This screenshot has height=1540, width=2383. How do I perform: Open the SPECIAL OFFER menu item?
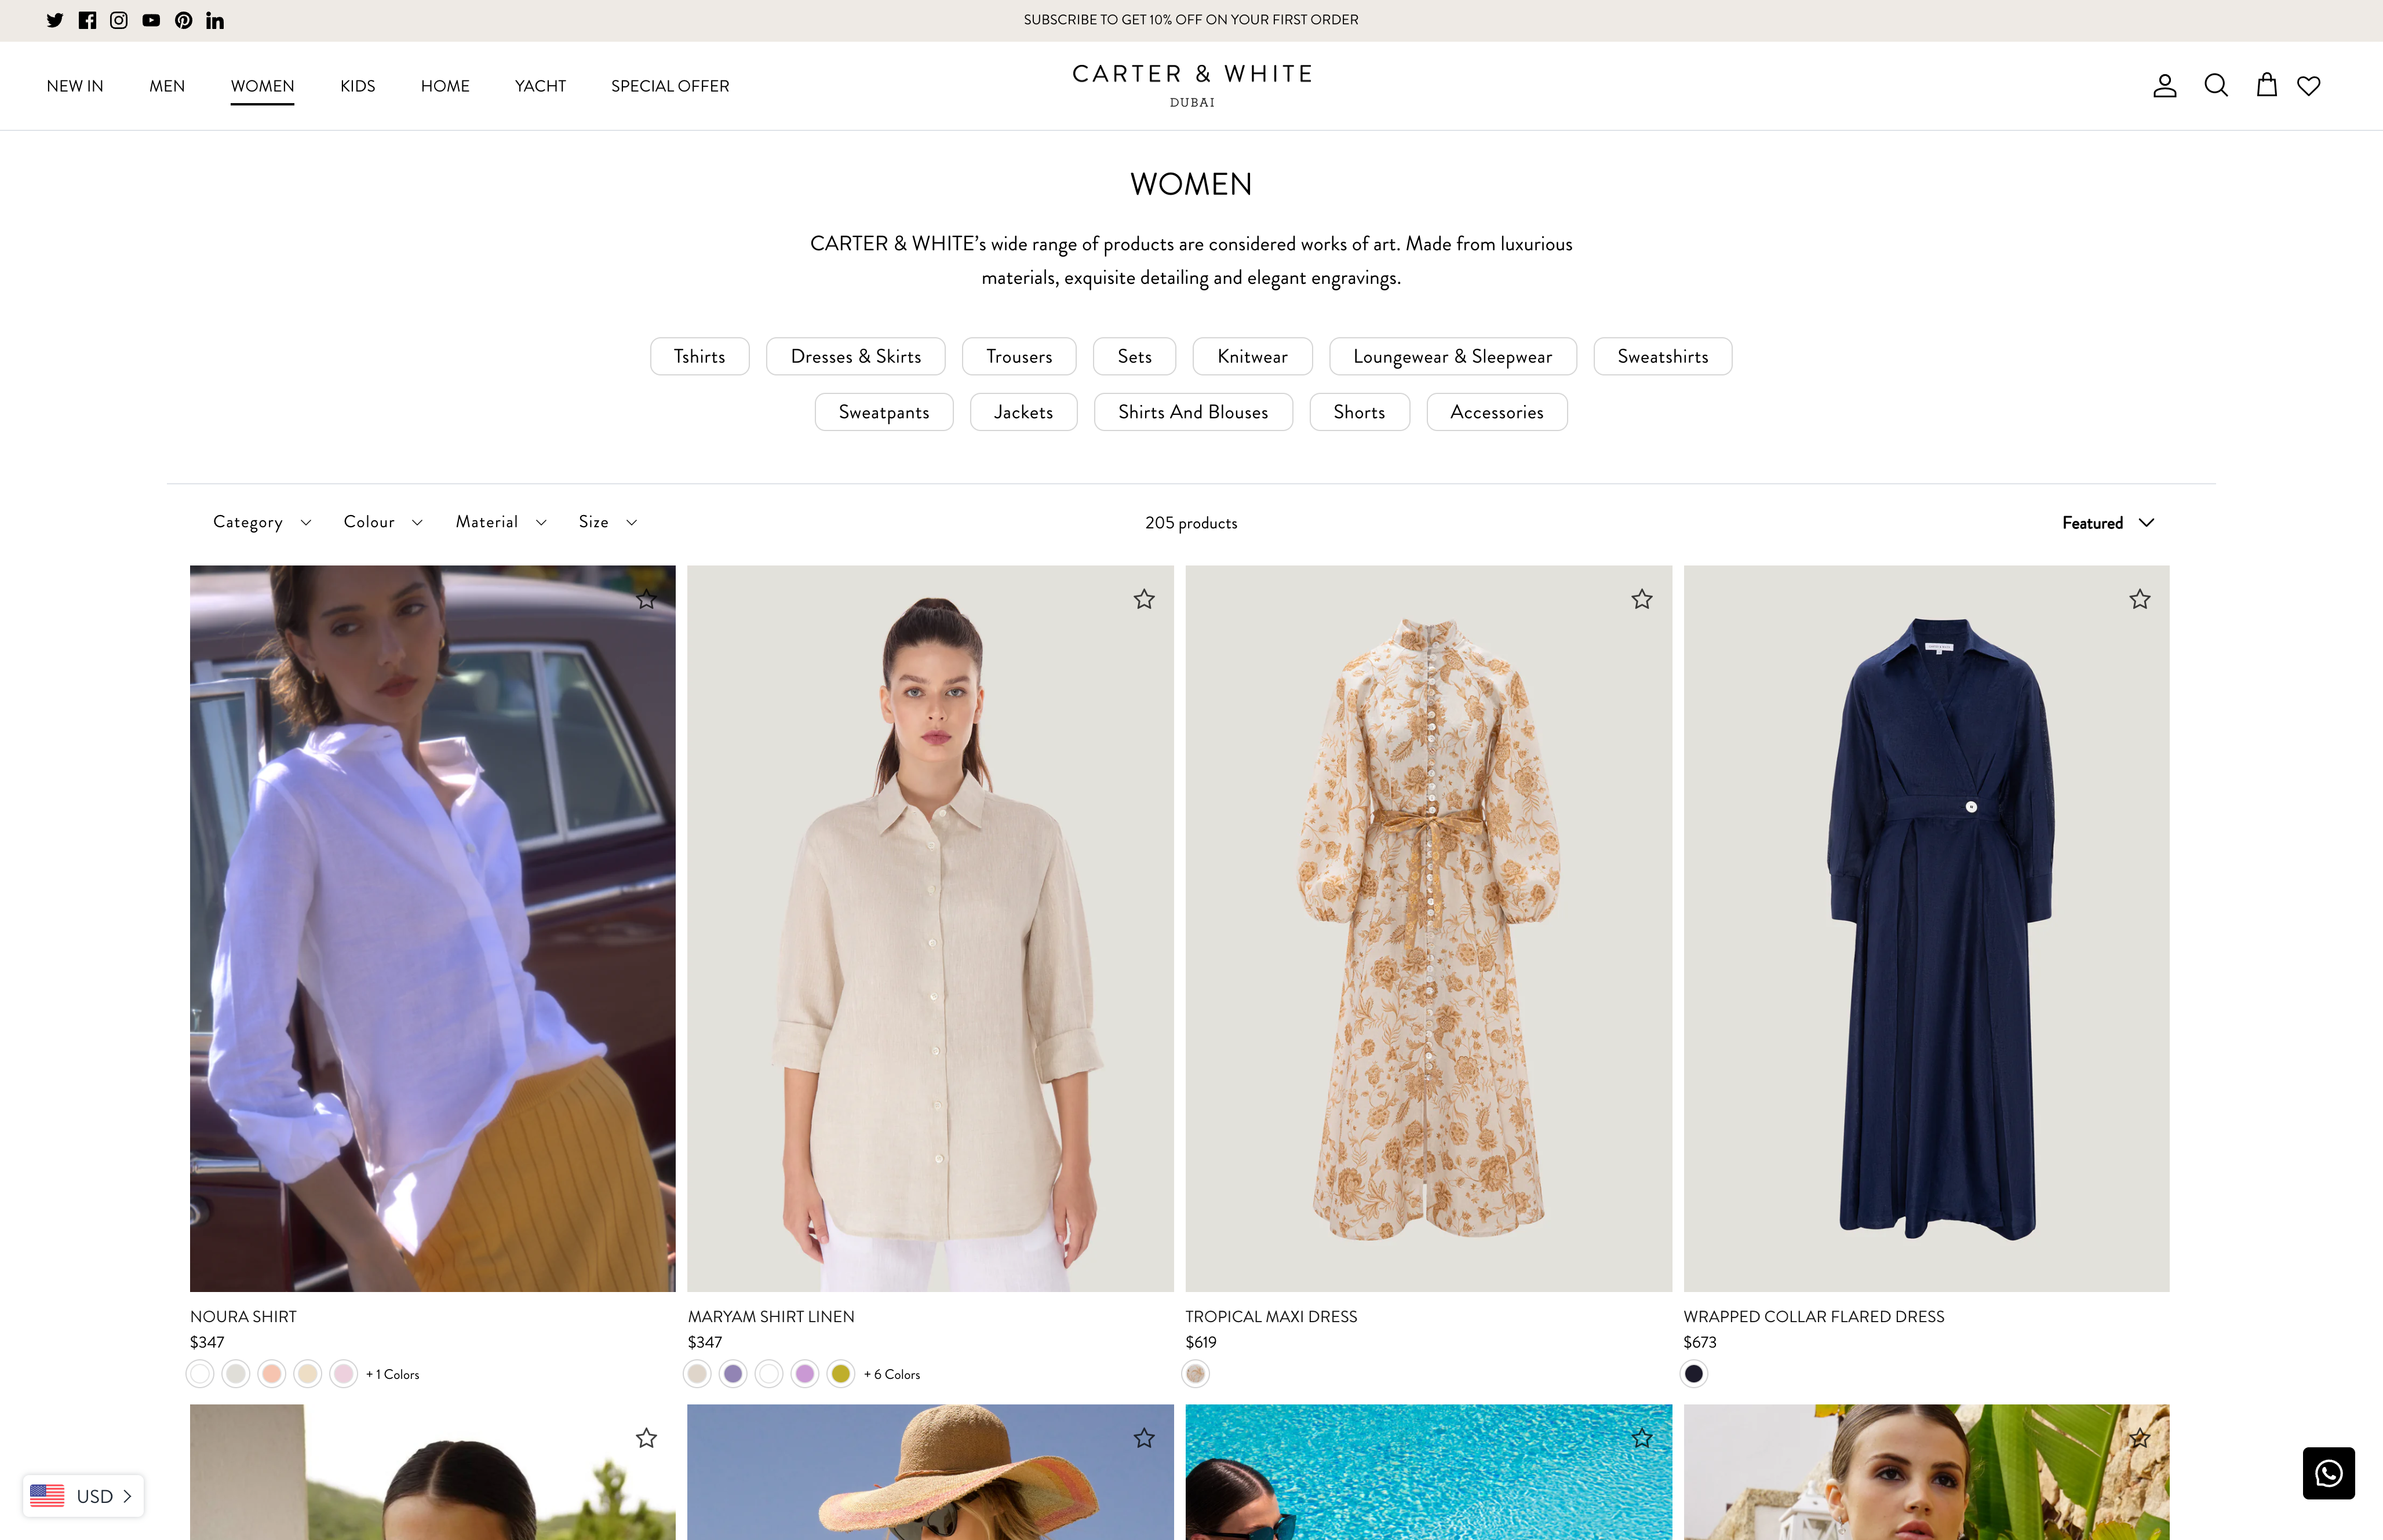coord(670,86)
